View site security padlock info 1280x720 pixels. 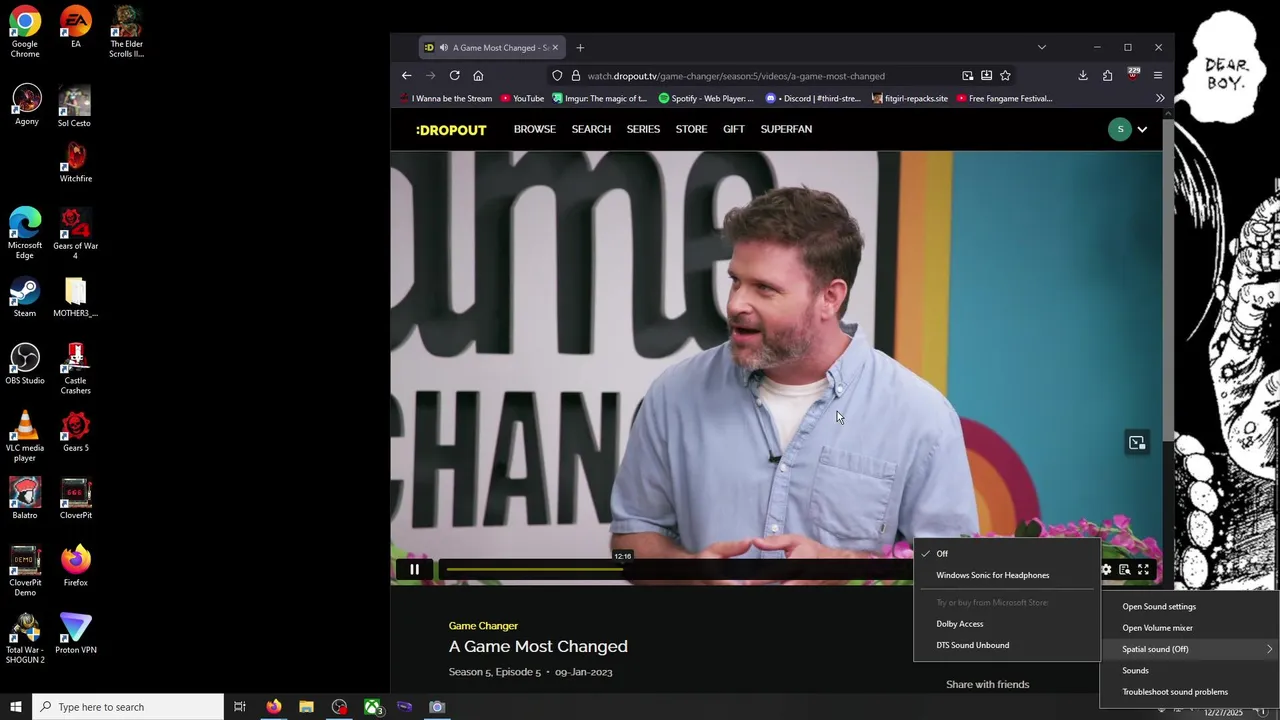tap(575, 76)
